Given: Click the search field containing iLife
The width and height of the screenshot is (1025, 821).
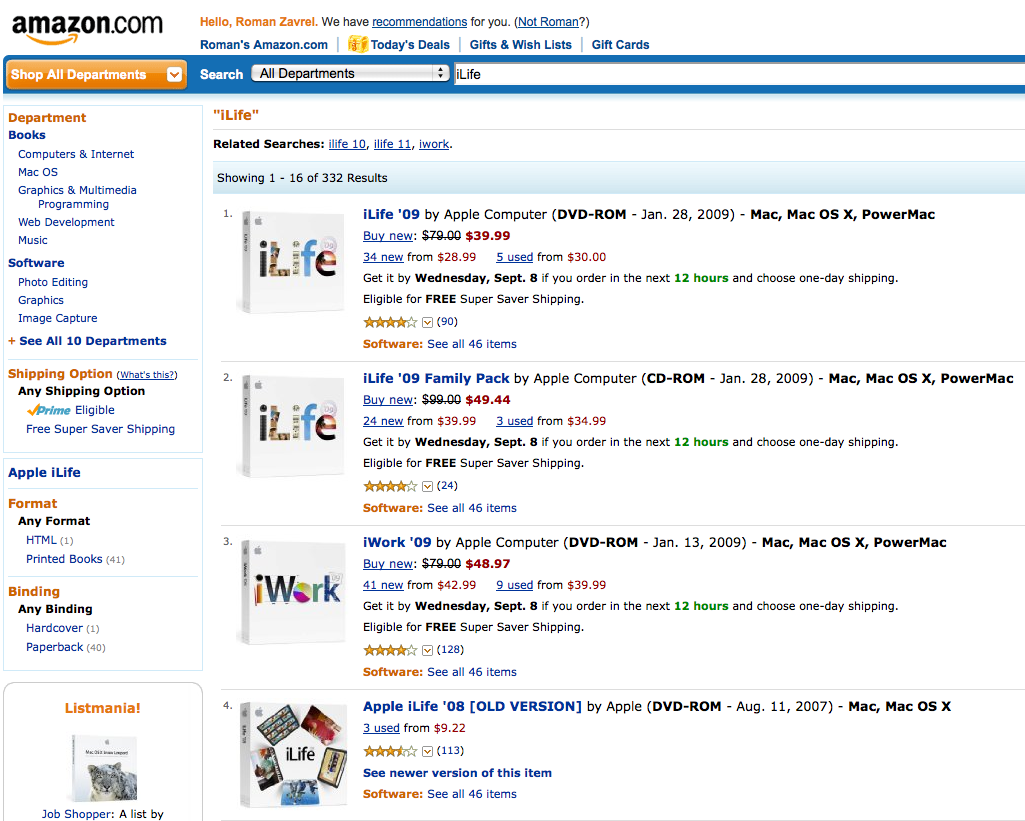Looking at the screenshot, I should [600, 73].
